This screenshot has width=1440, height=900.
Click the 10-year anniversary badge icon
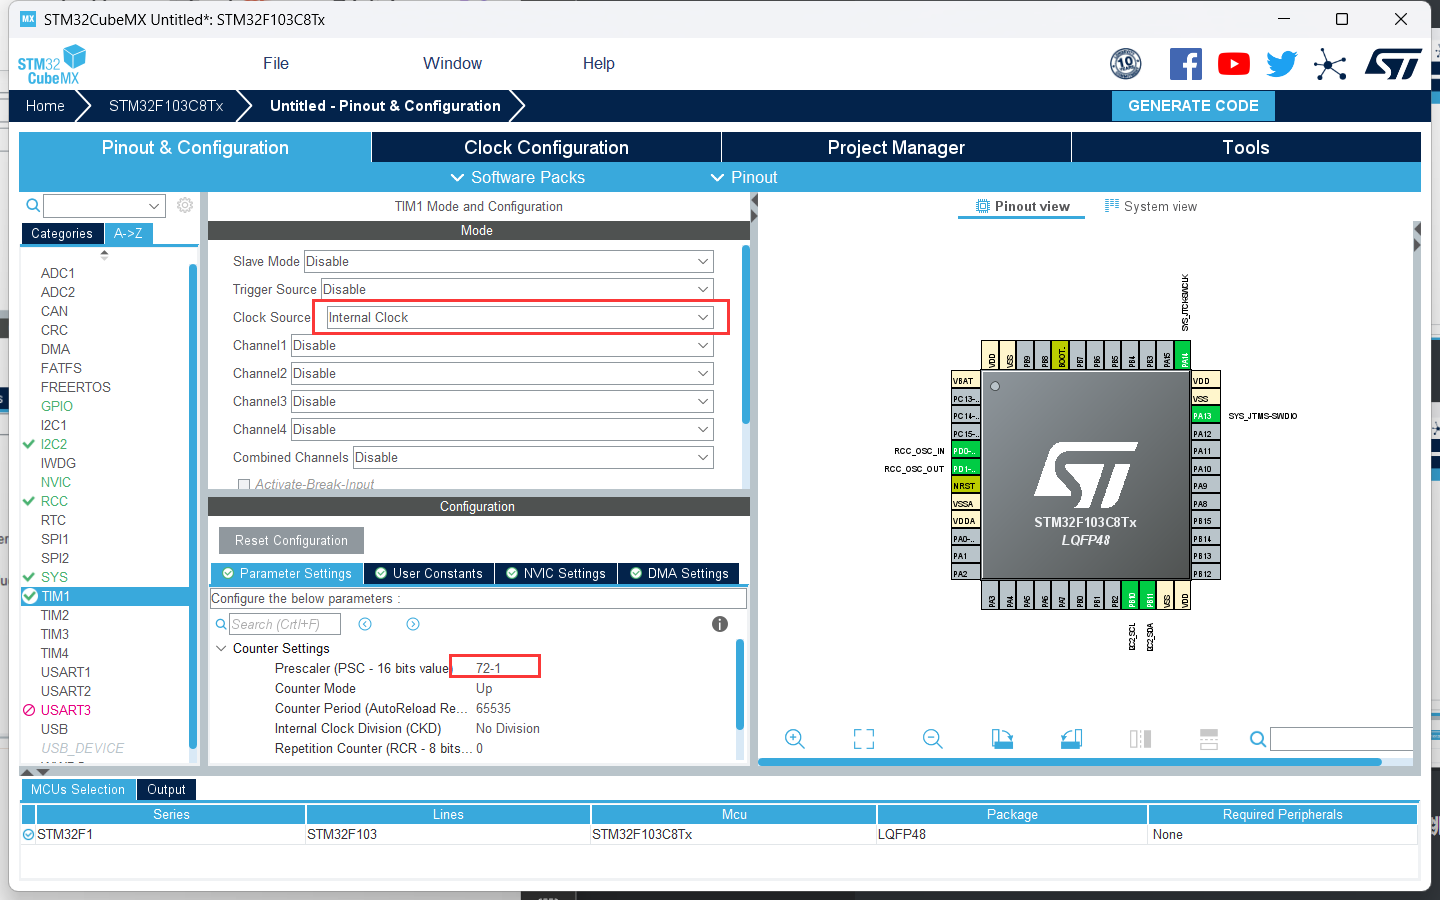tap(1126, 64)
